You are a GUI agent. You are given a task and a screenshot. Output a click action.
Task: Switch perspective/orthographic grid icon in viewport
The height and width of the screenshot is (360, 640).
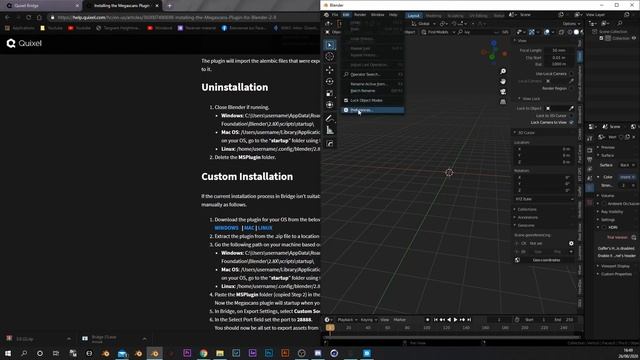point(503,102)
